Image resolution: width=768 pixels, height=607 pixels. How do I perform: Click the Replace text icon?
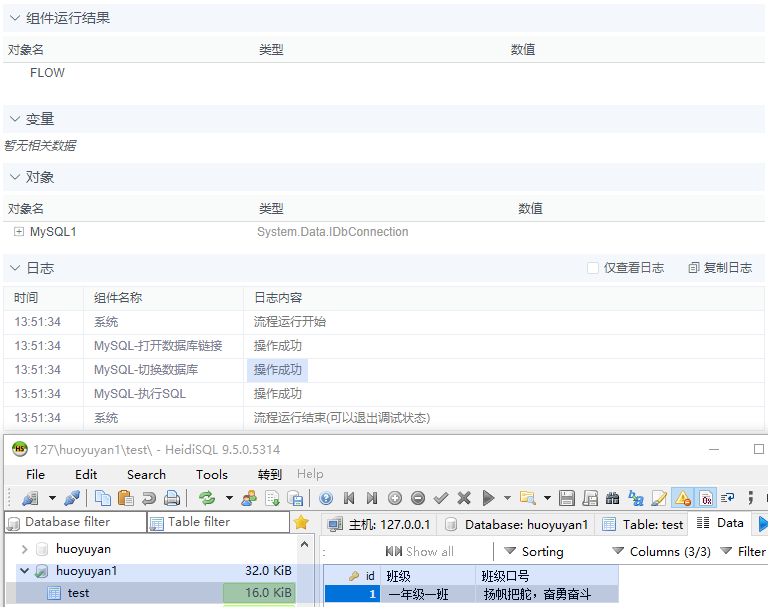[x=636, y=498]
